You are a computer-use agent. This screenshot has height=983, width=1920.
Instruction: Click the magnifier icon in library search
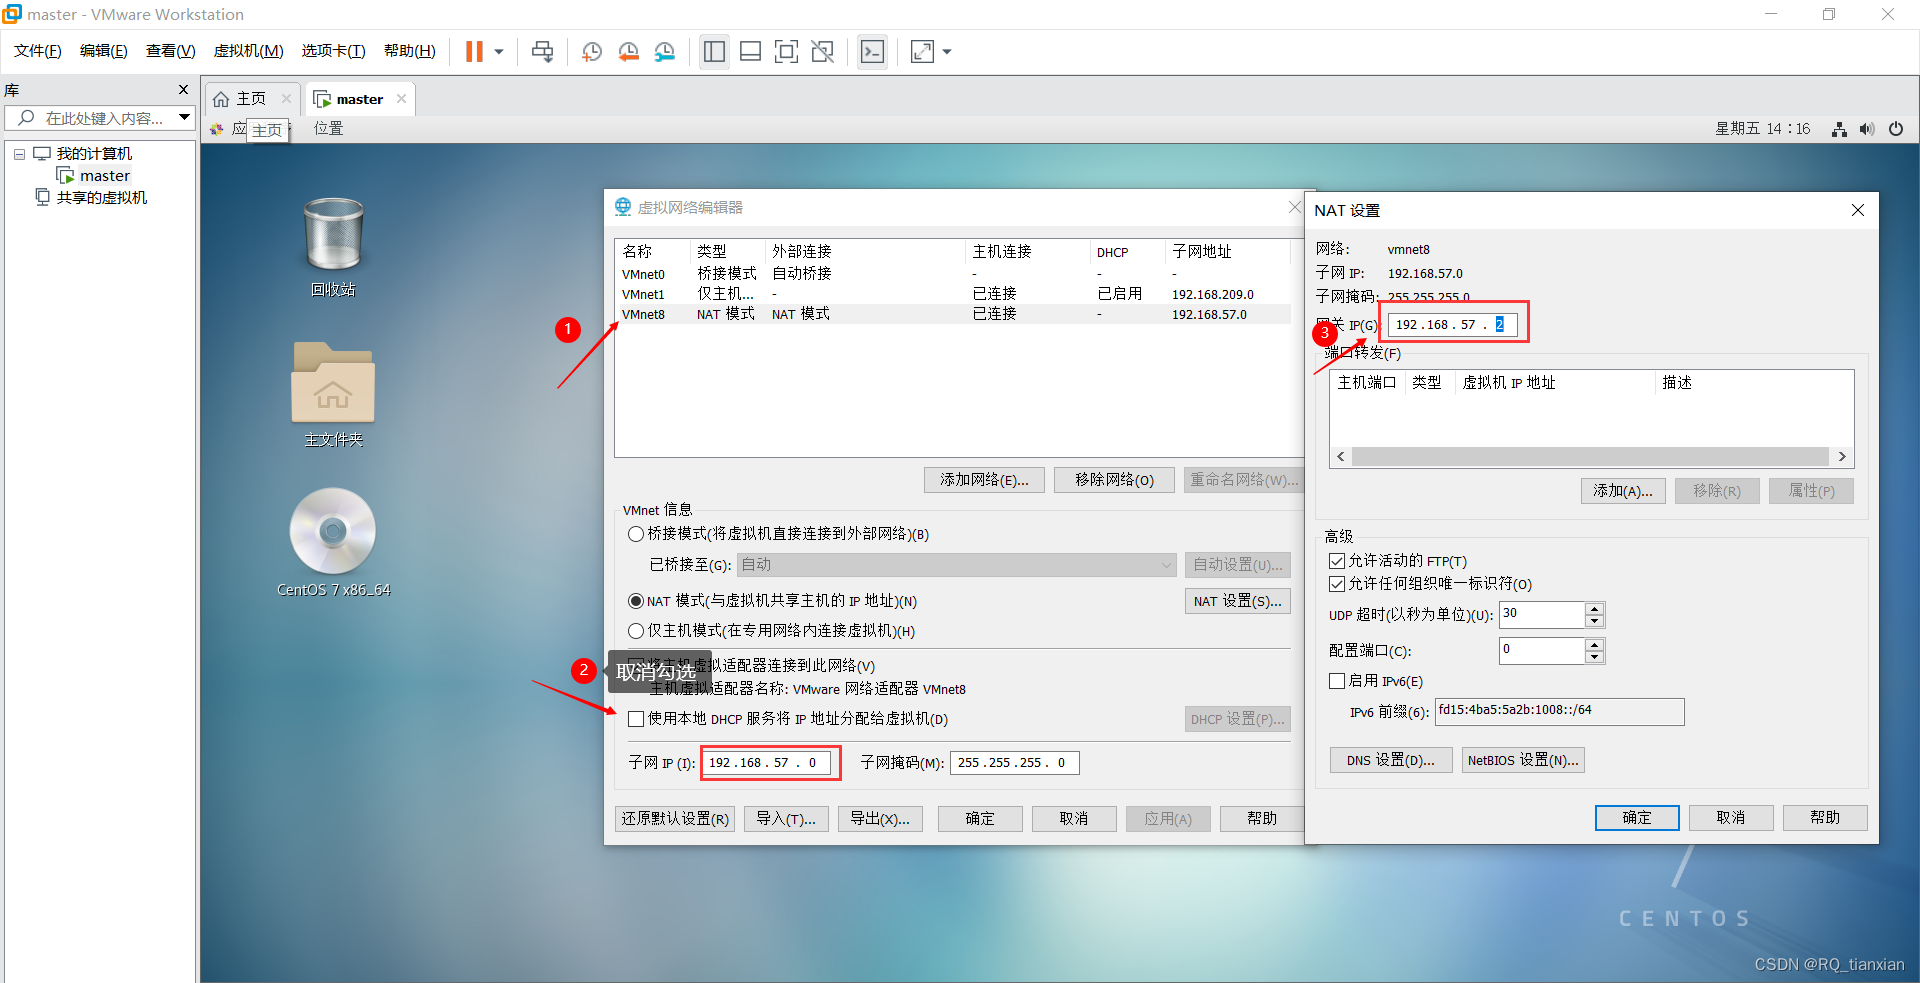[x=26, y=118]
